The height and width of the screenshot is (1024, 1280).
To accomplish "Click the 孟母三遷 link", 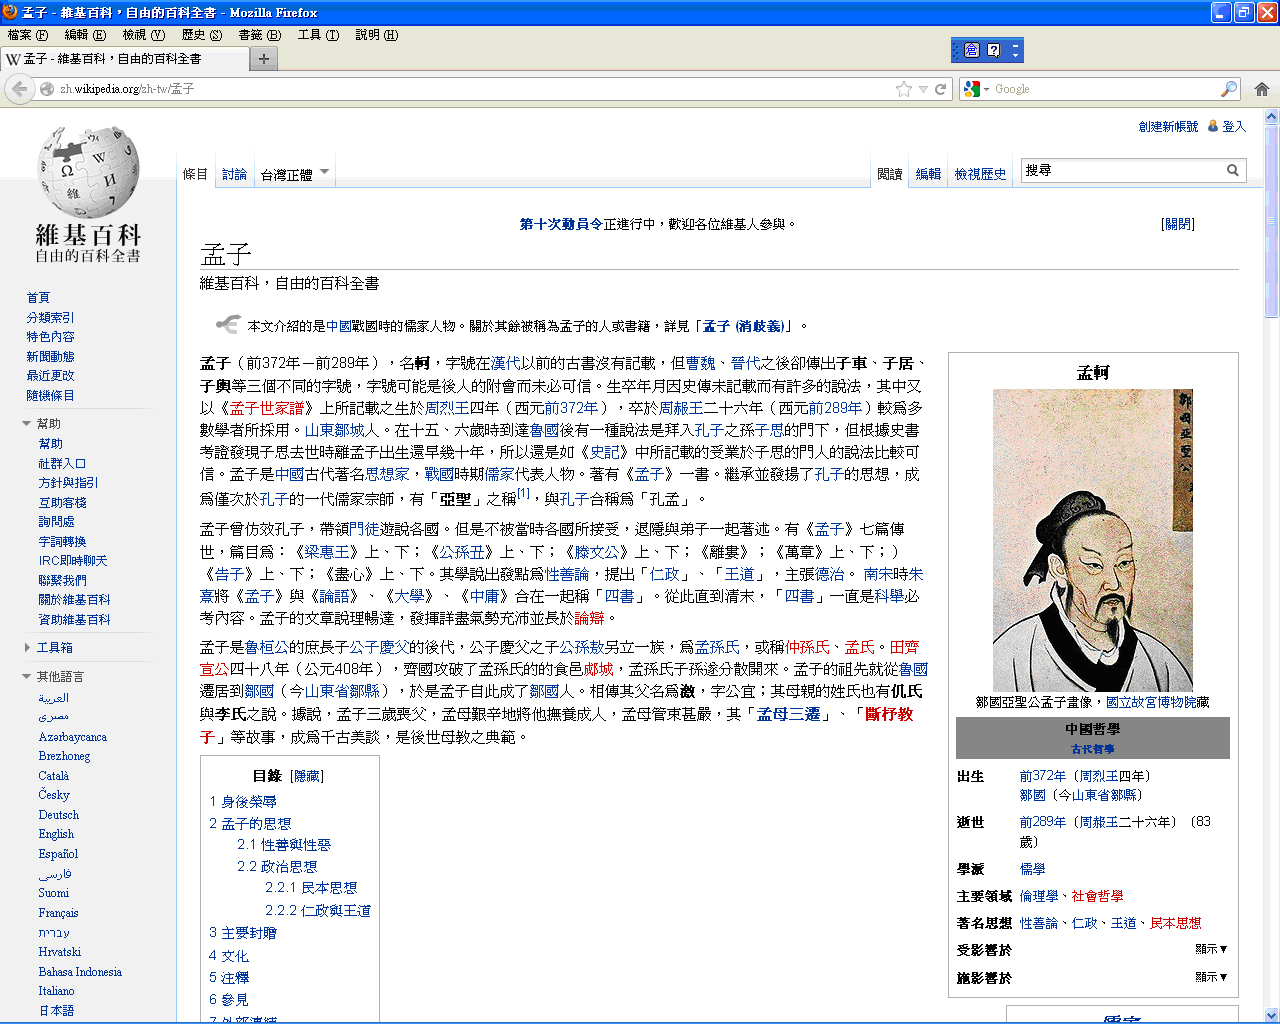I will pos(788,714).
